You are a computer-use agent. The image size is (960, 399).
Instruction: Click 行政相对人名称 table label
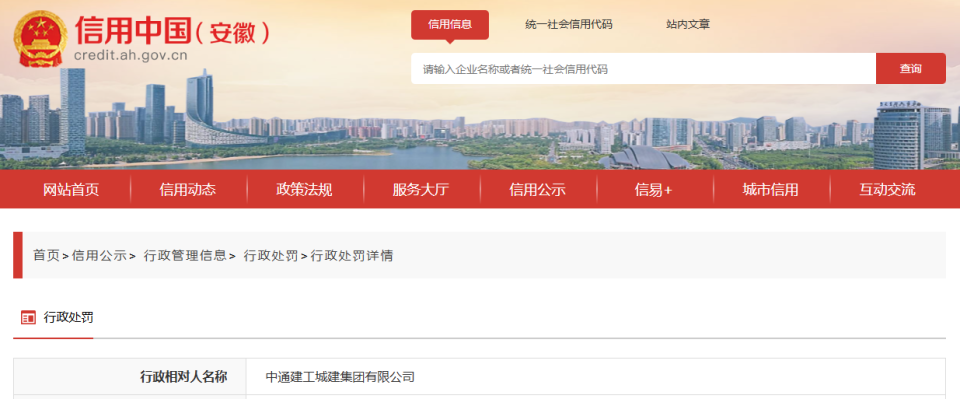click(x=184, y=377)
